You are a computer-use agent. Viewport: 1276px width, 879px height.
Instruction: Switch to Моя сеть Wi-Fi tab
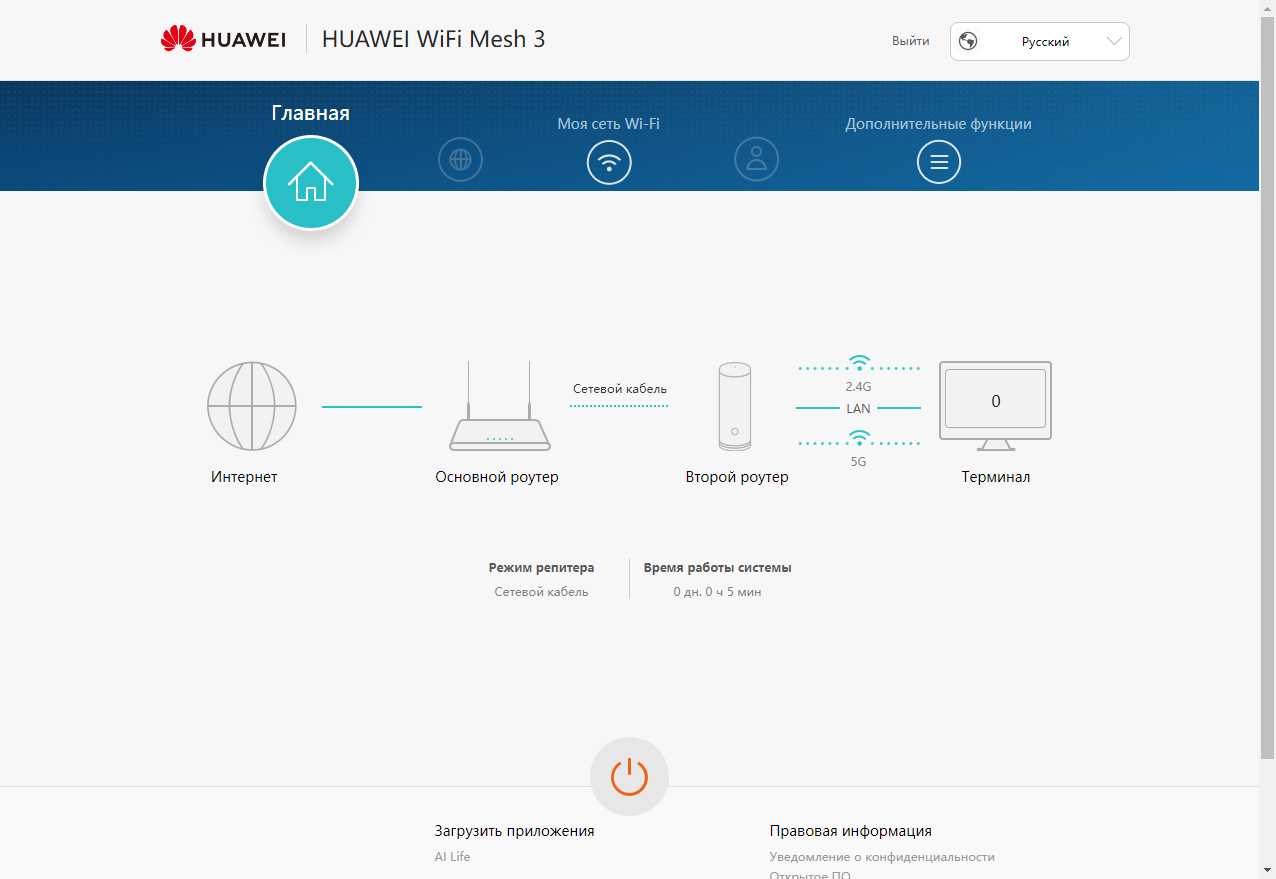609,124
